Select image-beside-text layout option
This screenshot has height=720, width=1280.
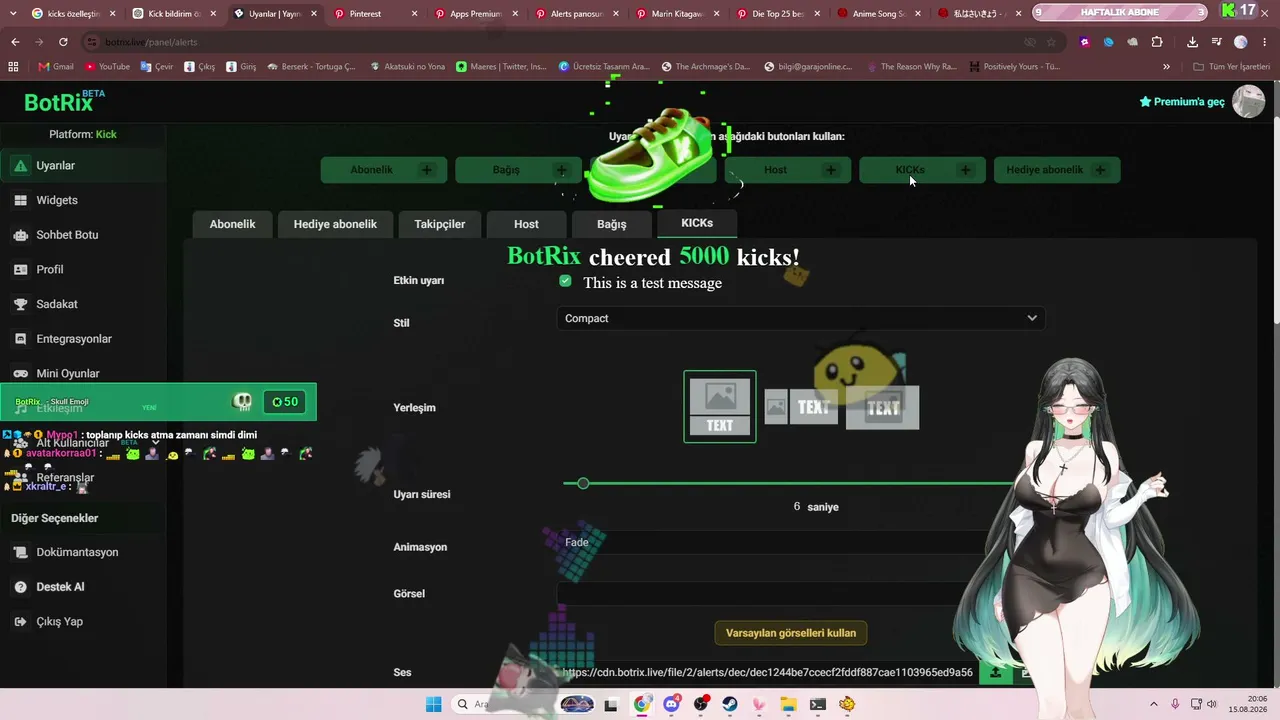[799, 407]
